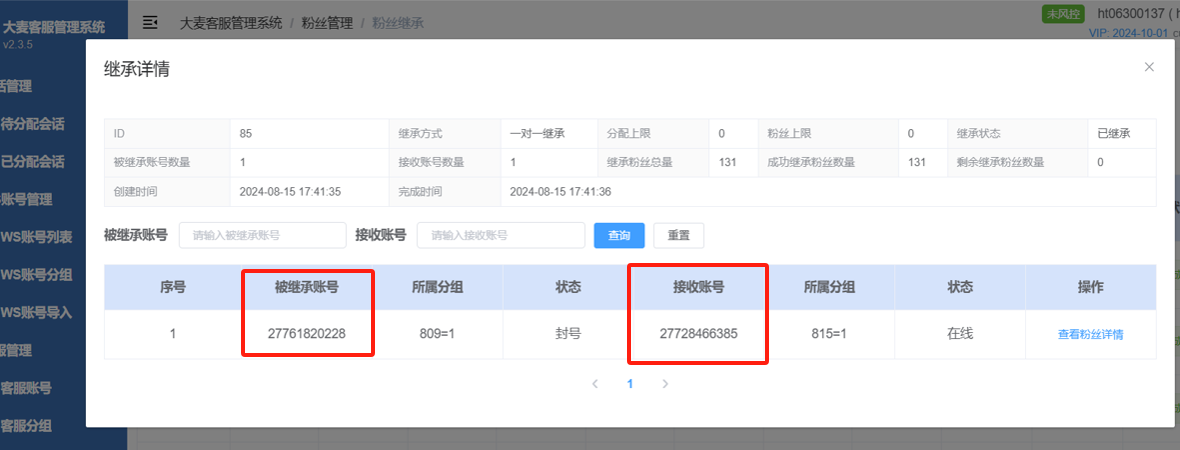
Task: Click 已继承 status value
Action: point(1114,134)
